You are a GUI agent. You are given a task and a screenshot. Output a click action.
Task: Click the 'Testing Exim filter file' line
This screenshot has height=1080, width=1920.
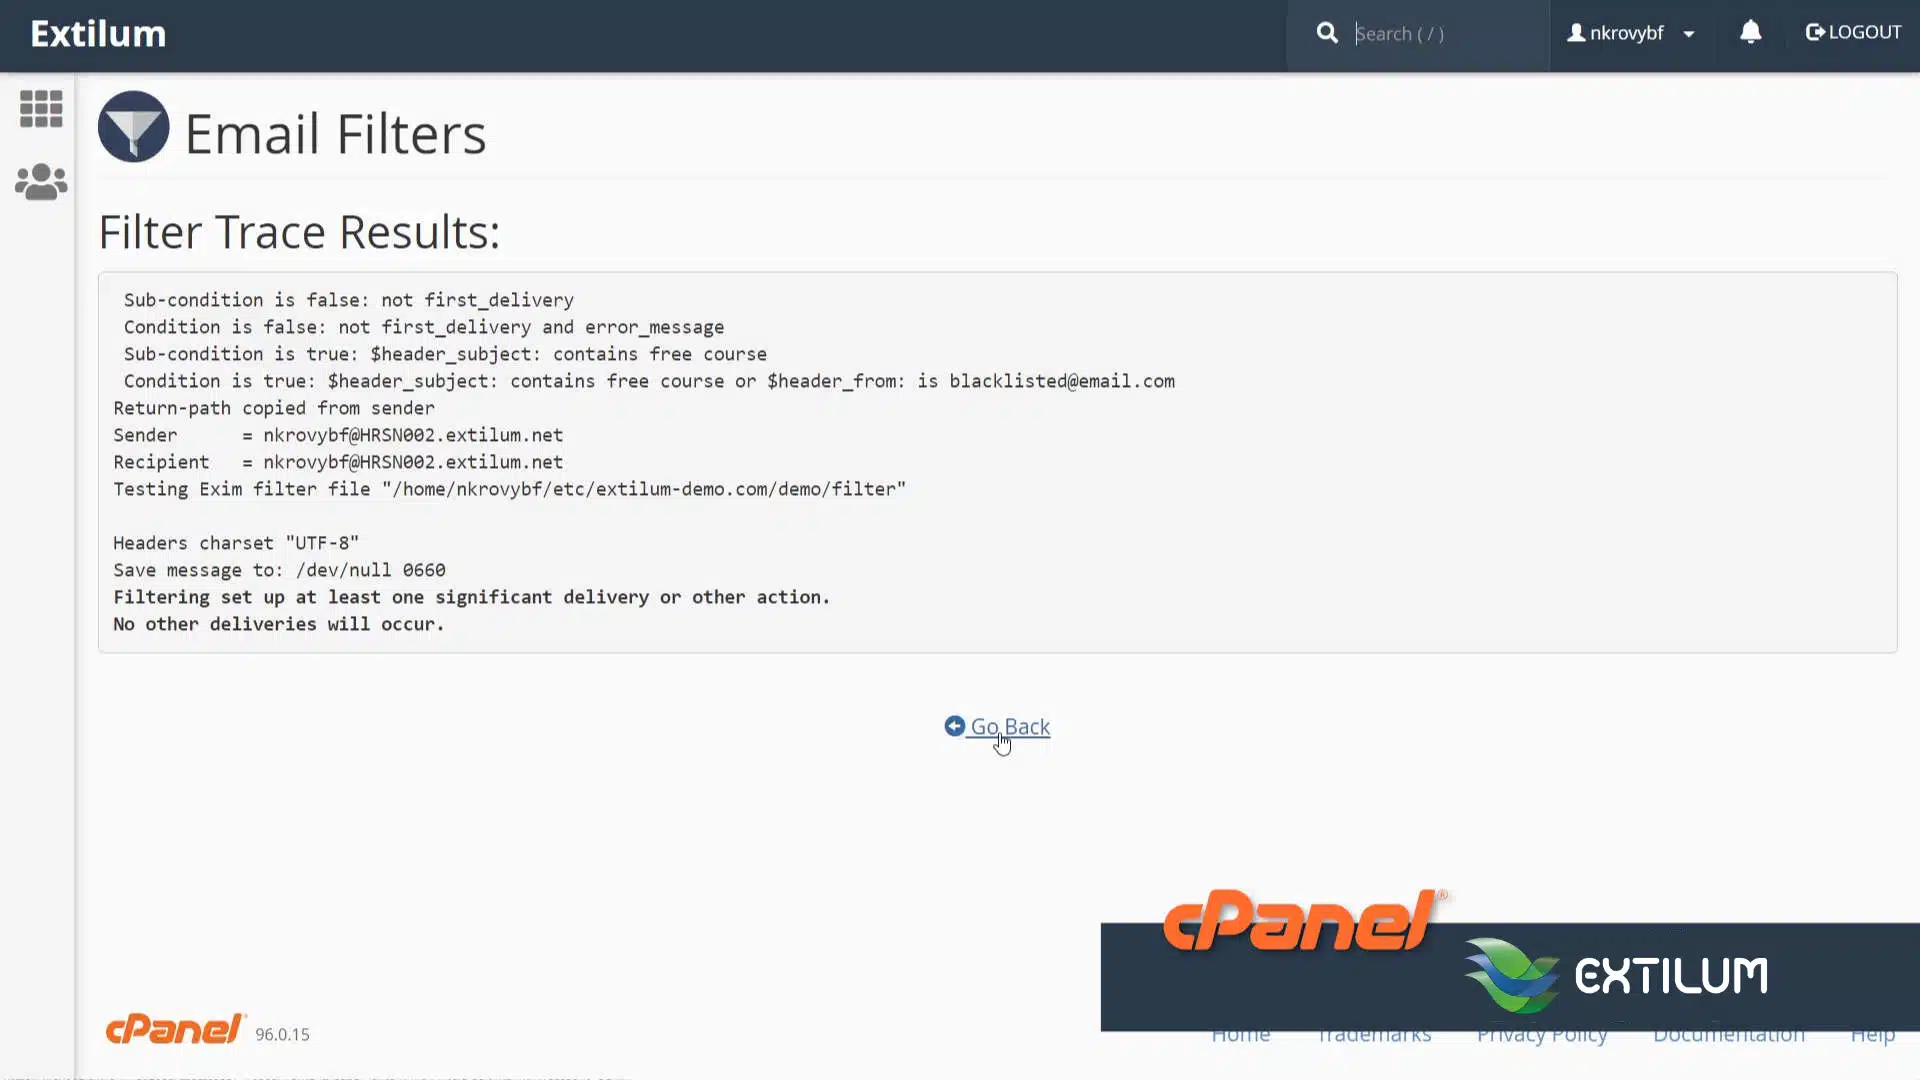509,489
